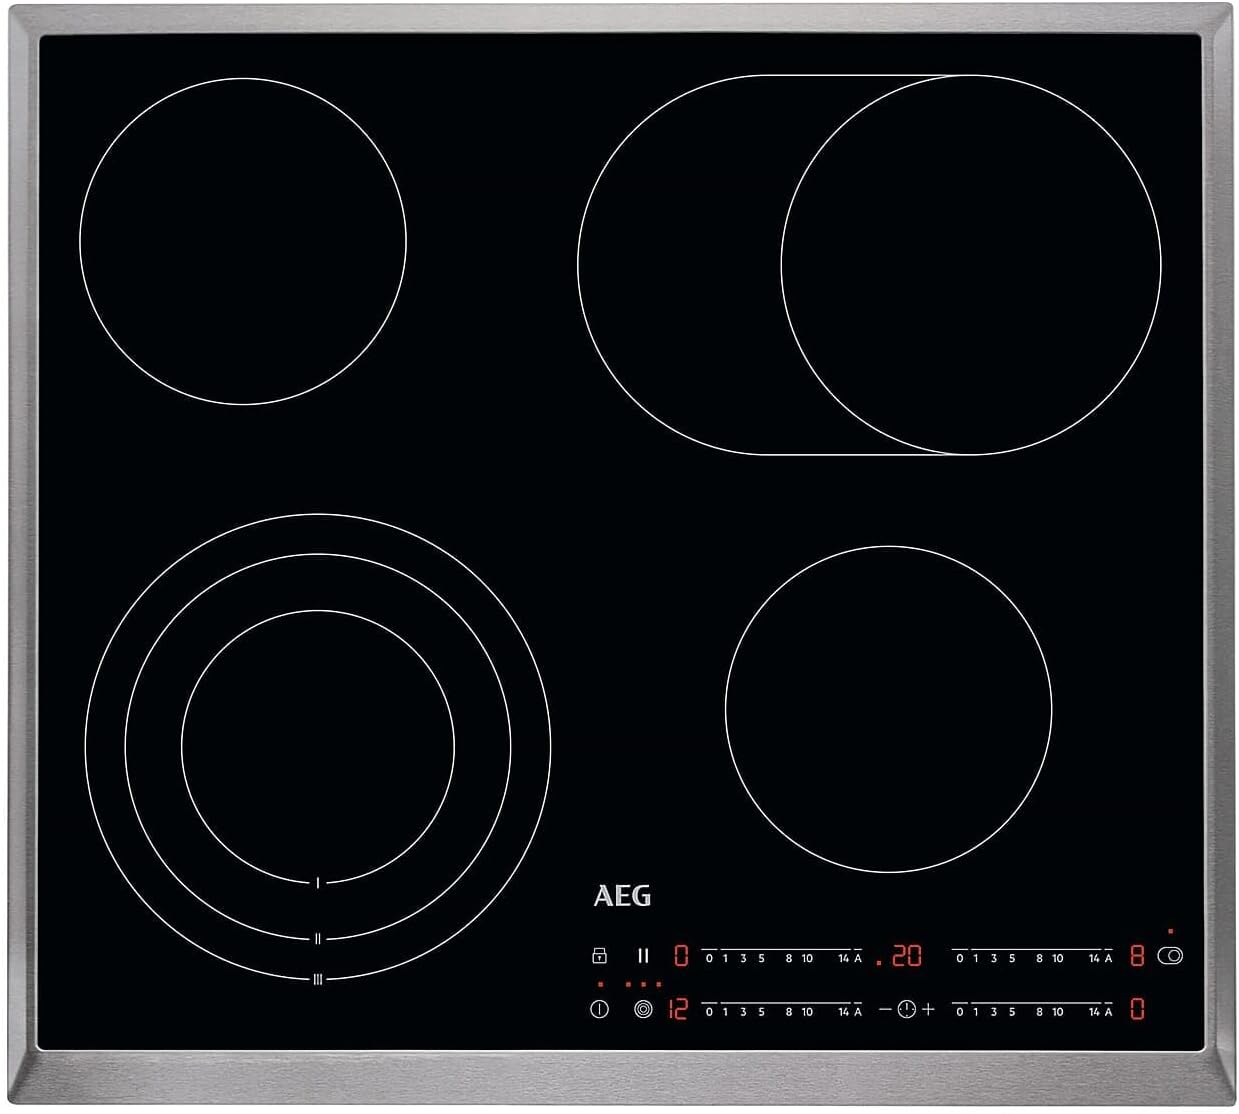Select 0 on the bottom-right slider
The width and height of the screenshot is (1239, 1114).
(x=960, y=1011)
